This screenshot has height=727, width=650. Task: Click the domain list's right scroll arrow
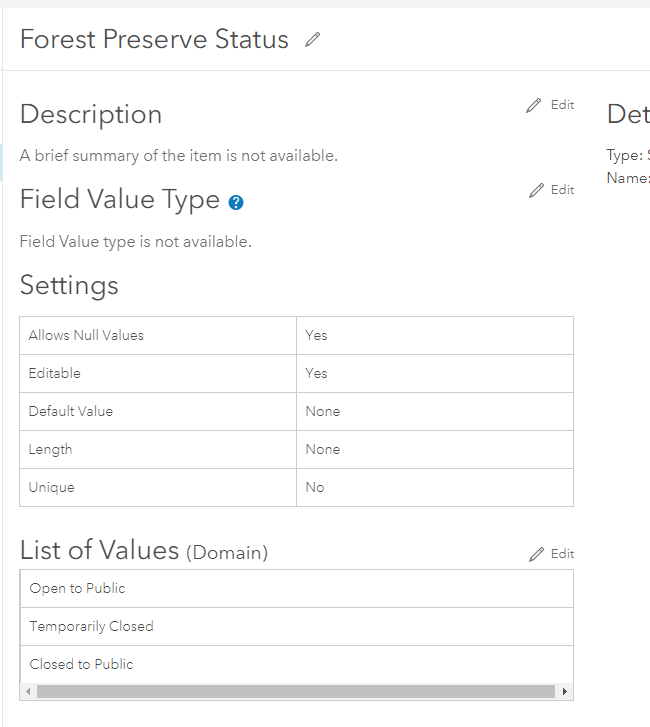565,691
